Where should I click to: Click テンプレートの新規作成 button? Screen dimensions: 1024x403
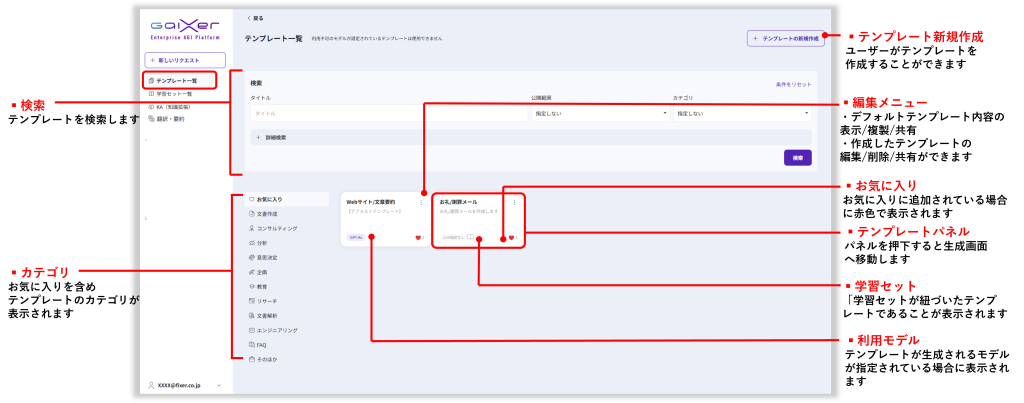coord(785,38)
